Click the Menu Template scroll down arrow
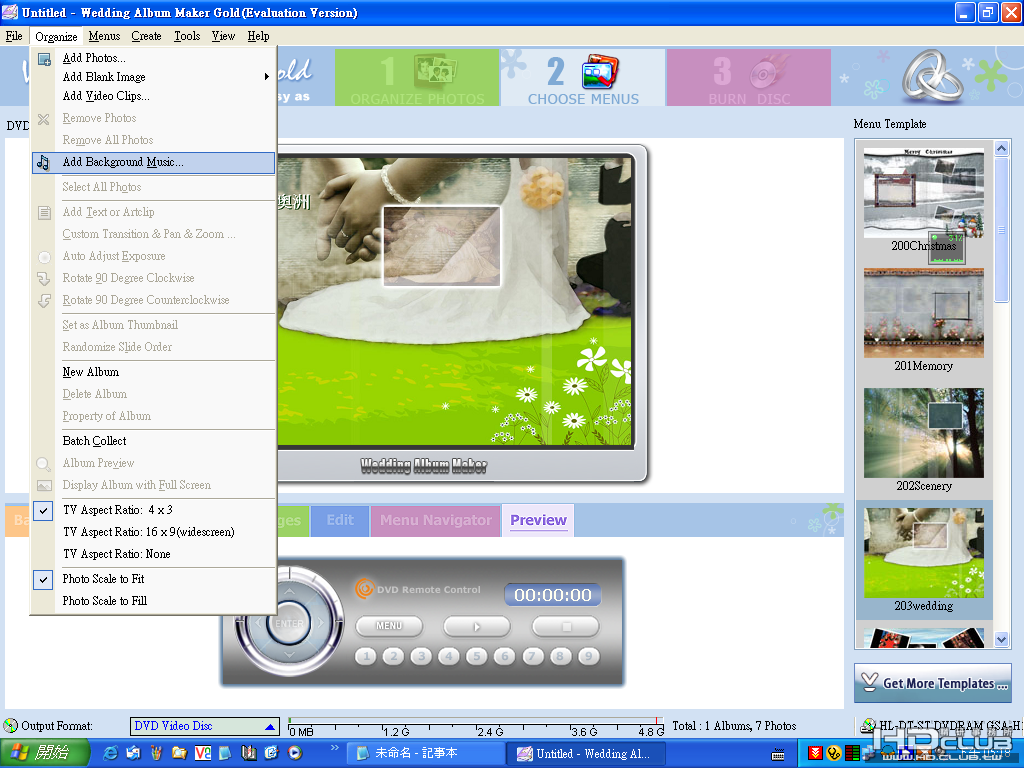This screenshot has width=1024, height=768. 1001,639
